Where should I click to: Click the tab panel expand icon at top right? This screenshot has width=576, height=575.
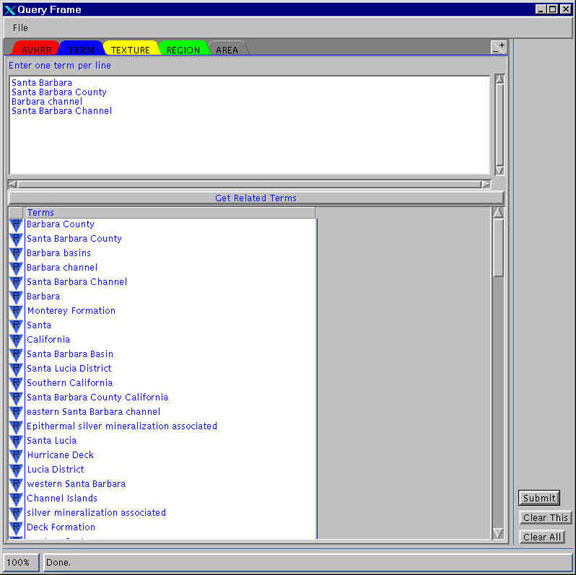tap(499, 47)
